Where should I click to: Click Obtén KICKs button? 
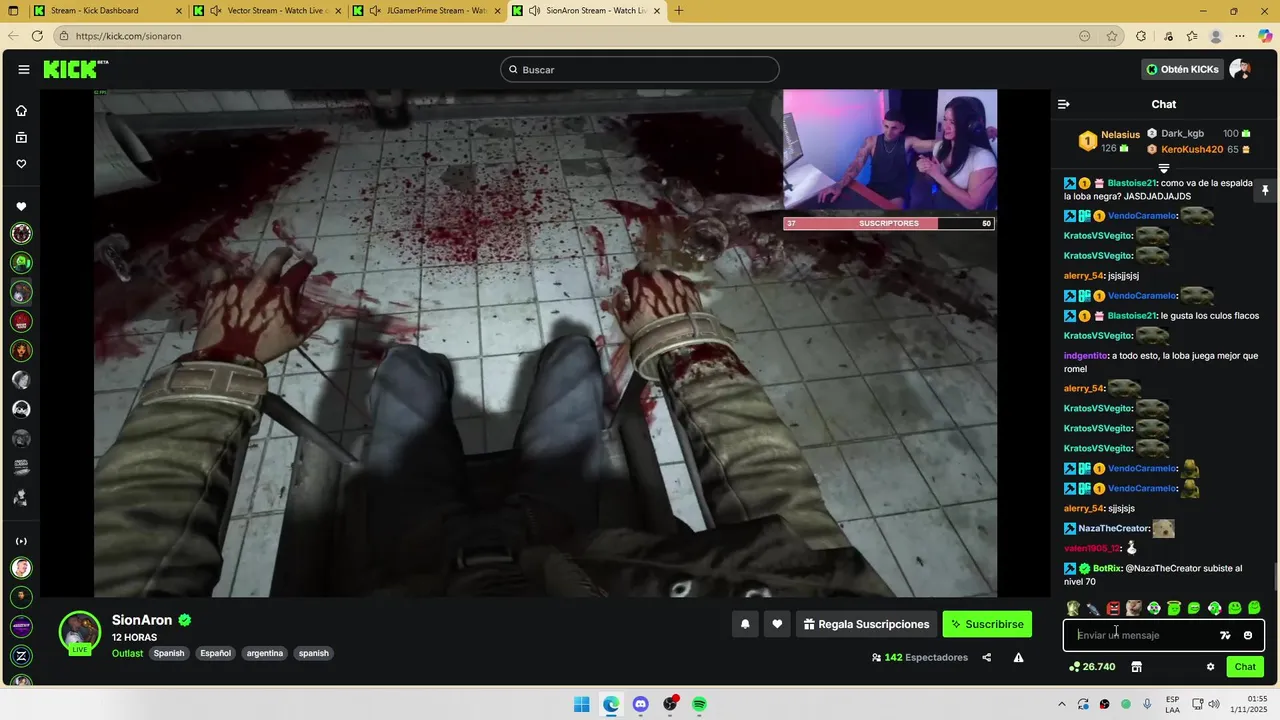[x=1183, y=69]
